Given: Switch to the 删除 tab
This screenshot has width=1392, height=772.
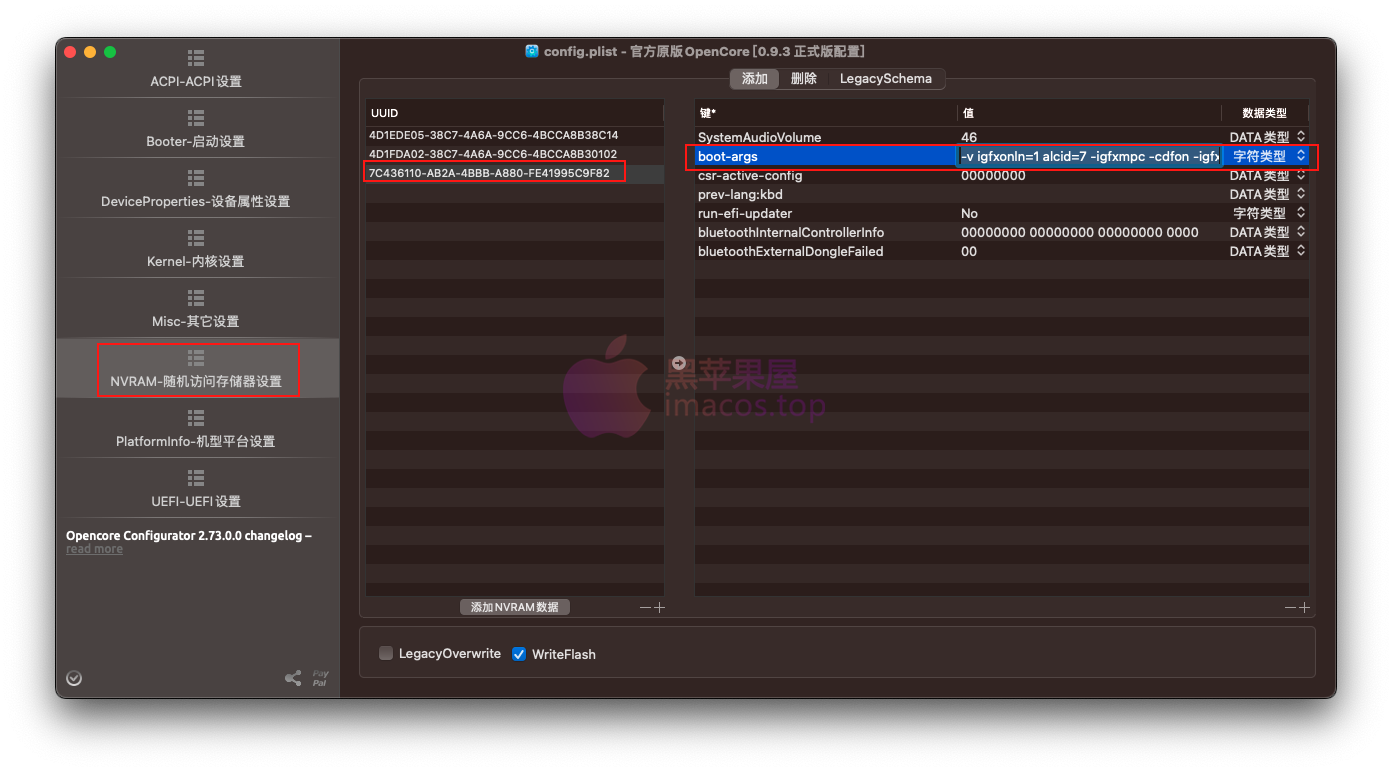Looking at the screenshot, I should click(x=803, y=79).
